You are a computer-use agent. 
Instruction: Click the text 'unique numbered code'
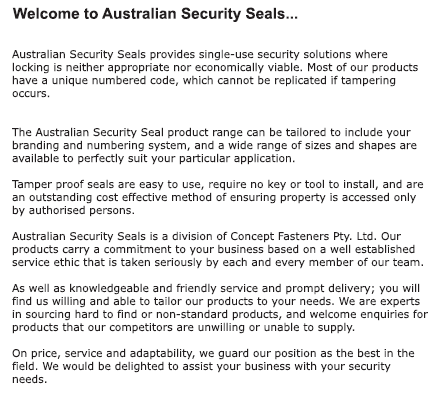112,80
